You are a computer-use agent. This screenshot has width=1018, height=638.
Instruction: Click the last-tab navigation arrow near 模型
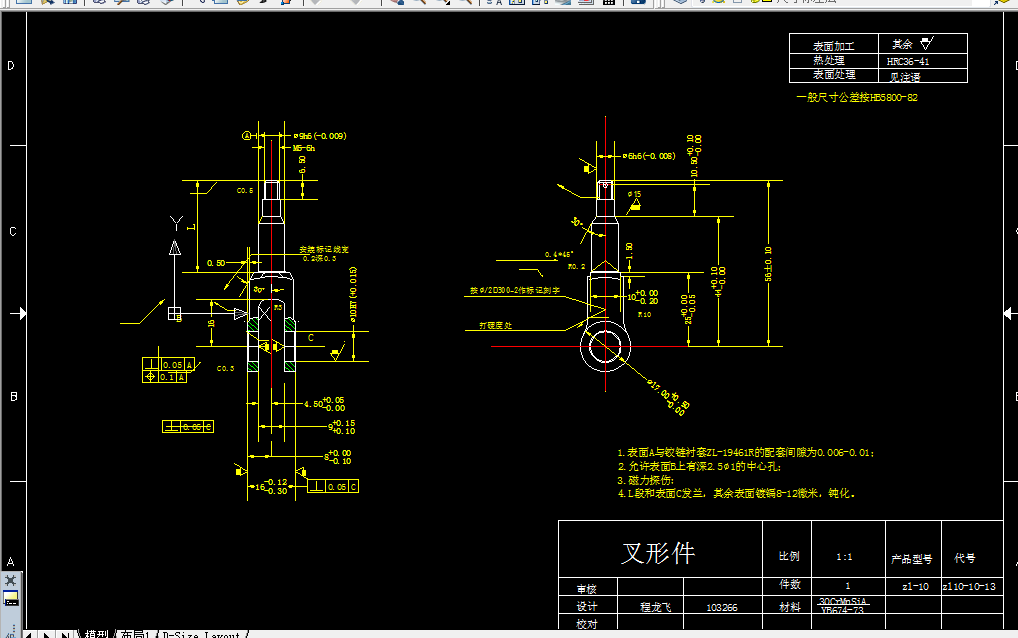(66, 632)
